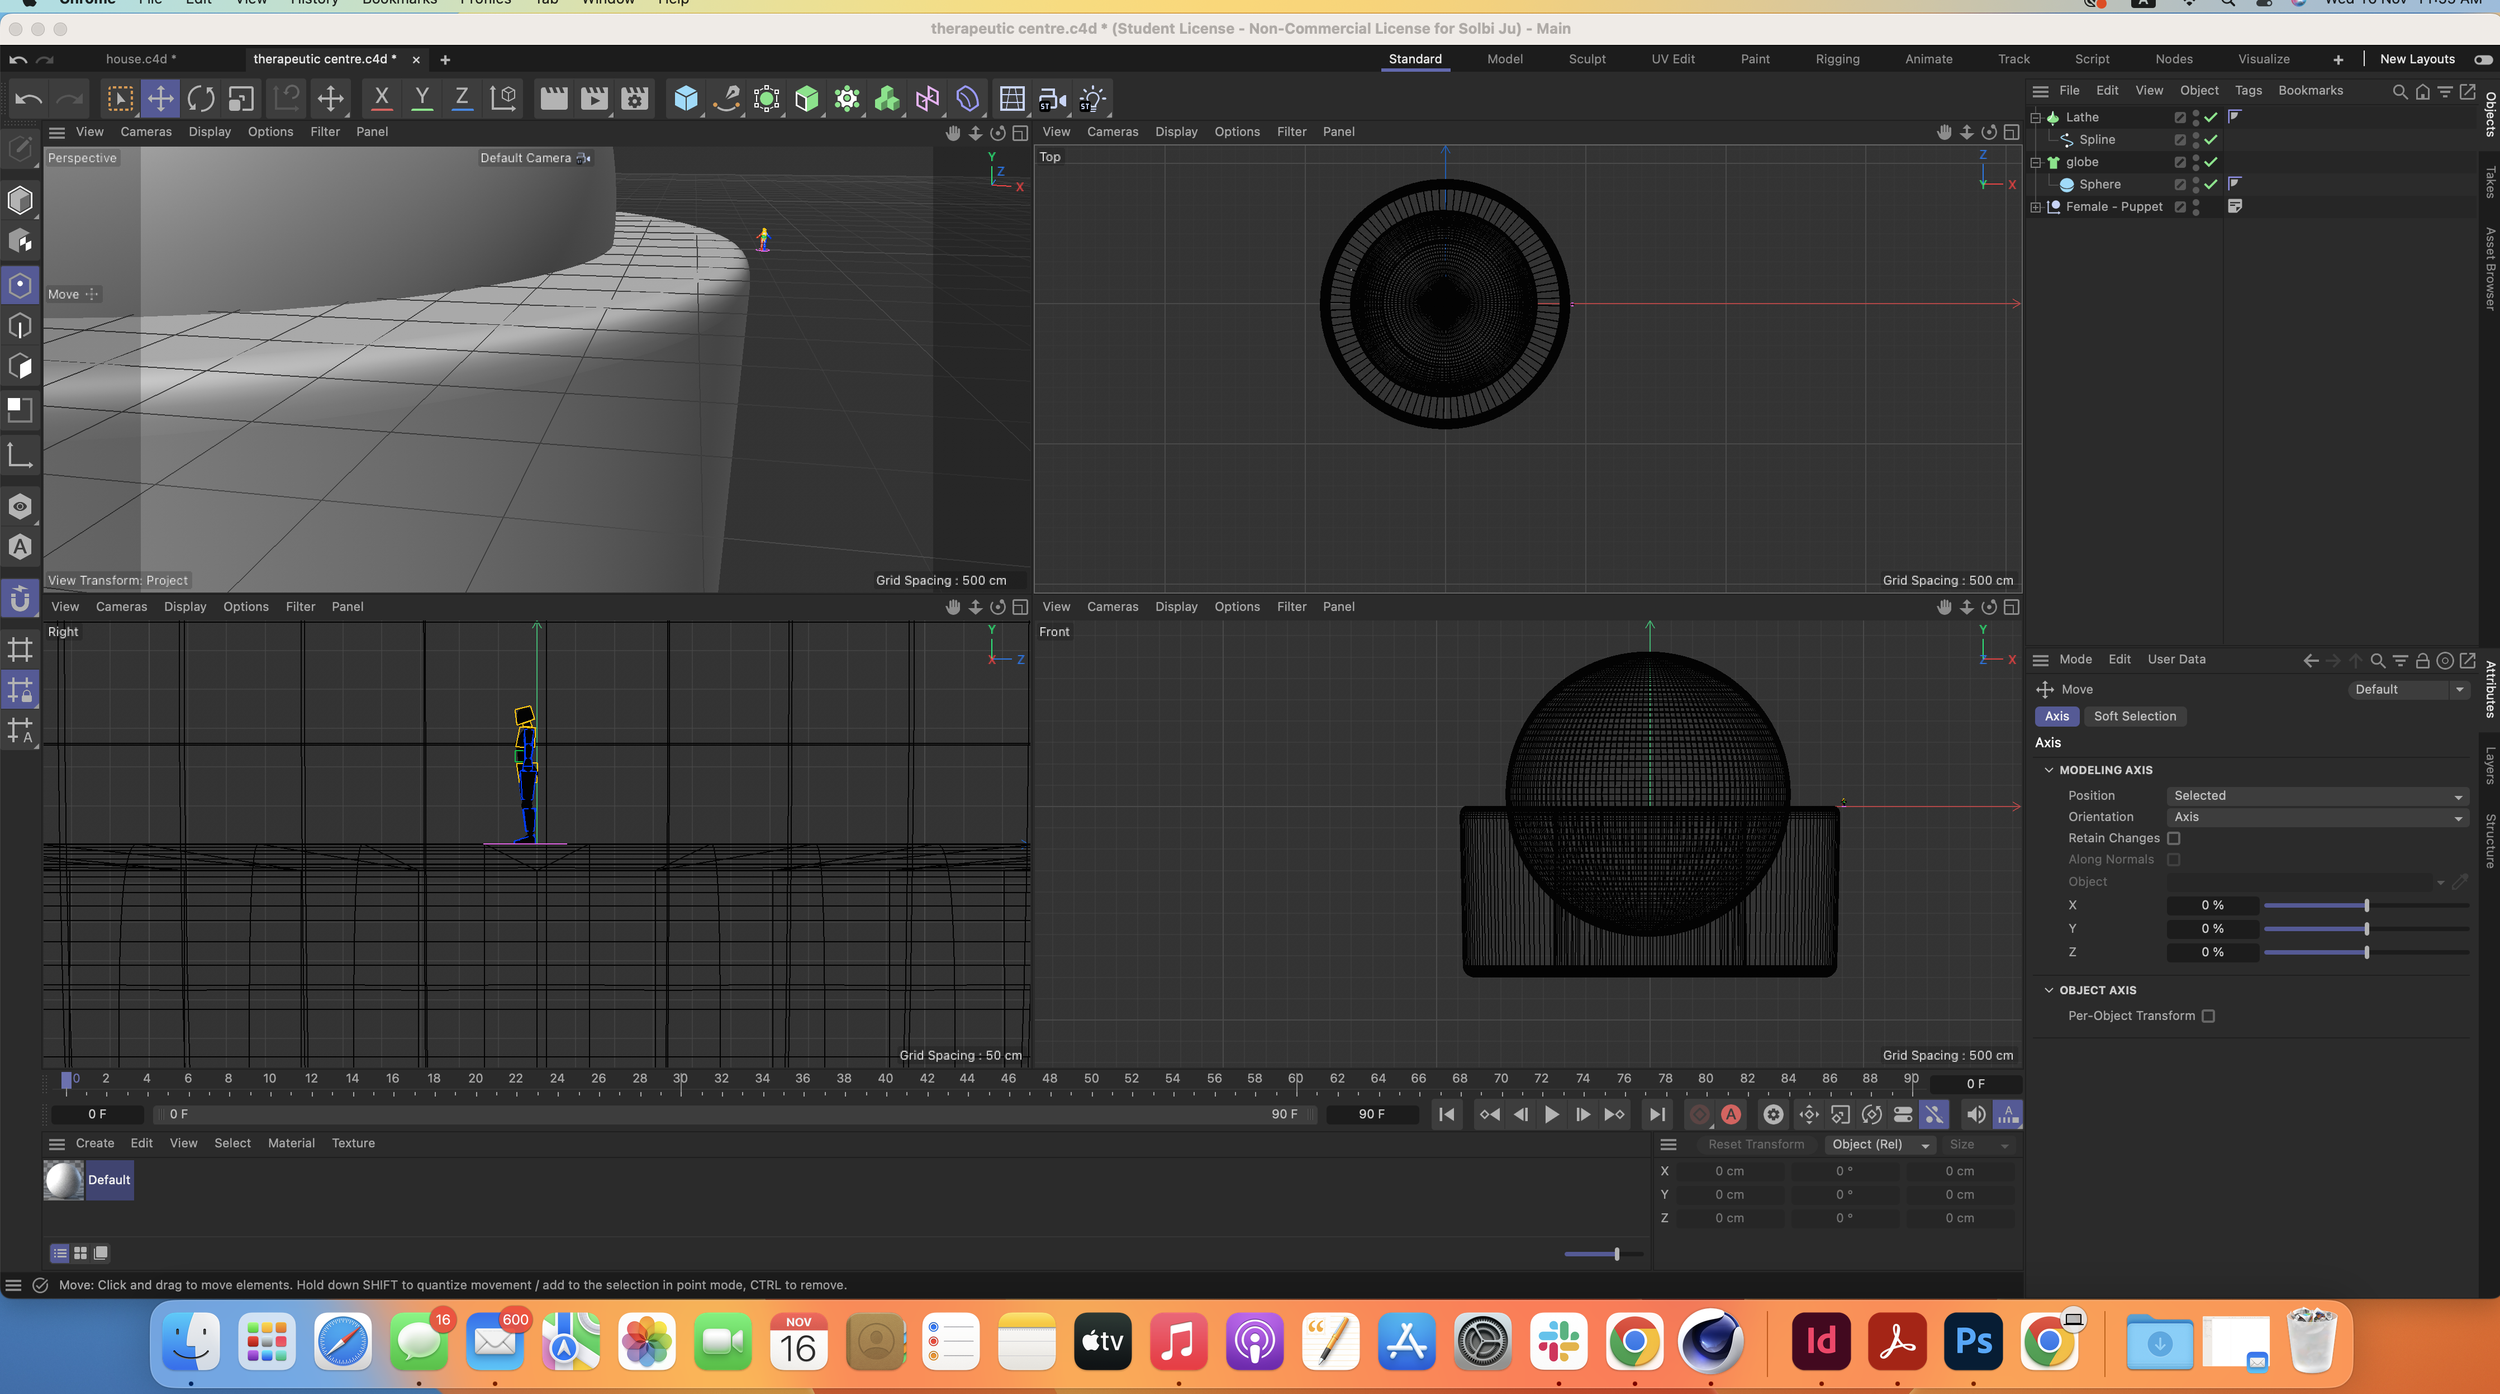The width and height of the screenshot is (2500, 1394).
Task: Toggle Y axis lock
Action: coord(422,99)
